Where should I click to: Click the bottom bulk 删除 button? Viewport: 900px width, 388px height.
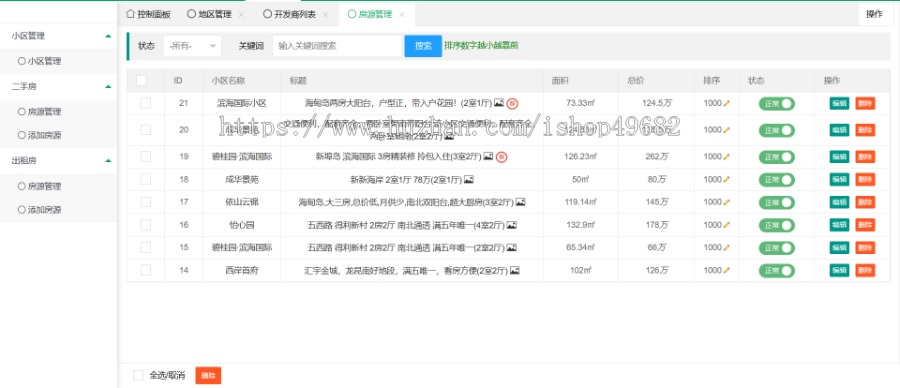coord(208,375)
